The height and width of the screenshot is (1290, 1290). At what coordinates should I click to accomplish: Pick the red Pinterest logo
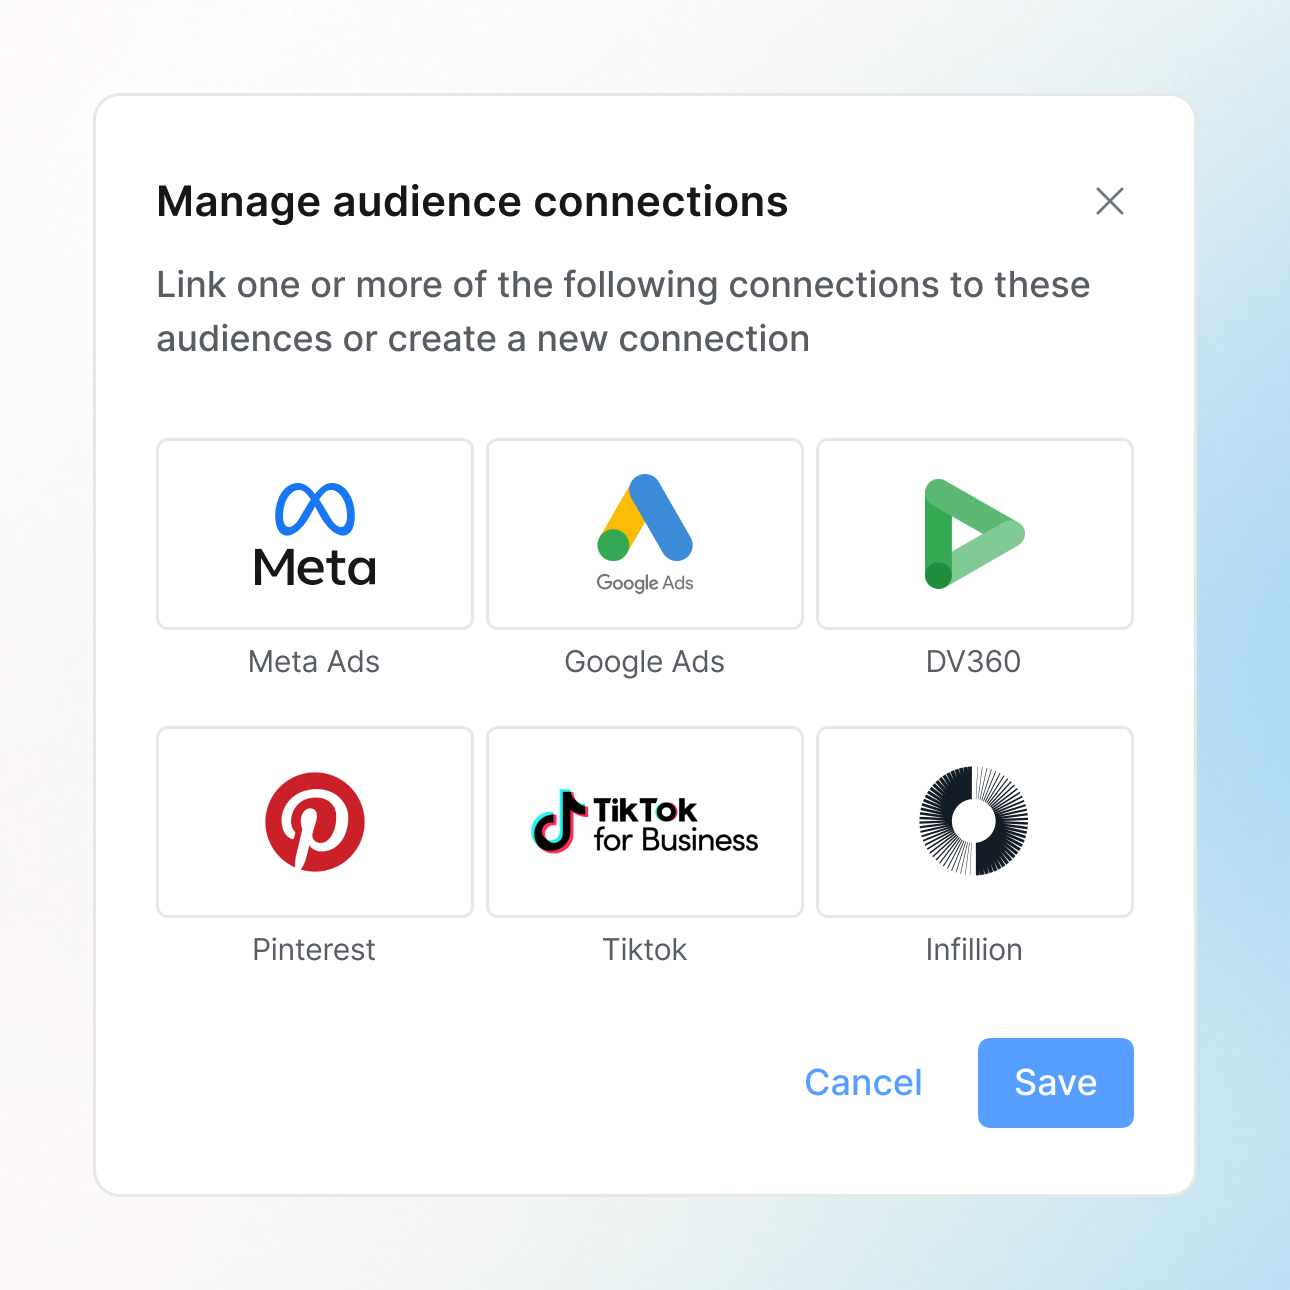315,822
